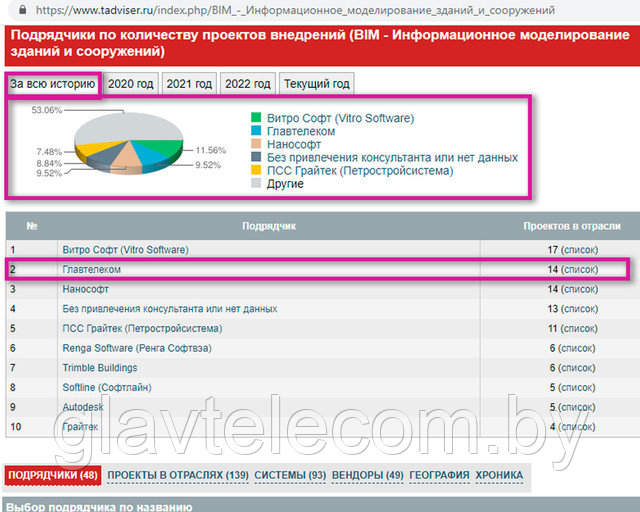Select the 'За всю историю' tab
Screen dimensions: 640x512
pos(53,84)
